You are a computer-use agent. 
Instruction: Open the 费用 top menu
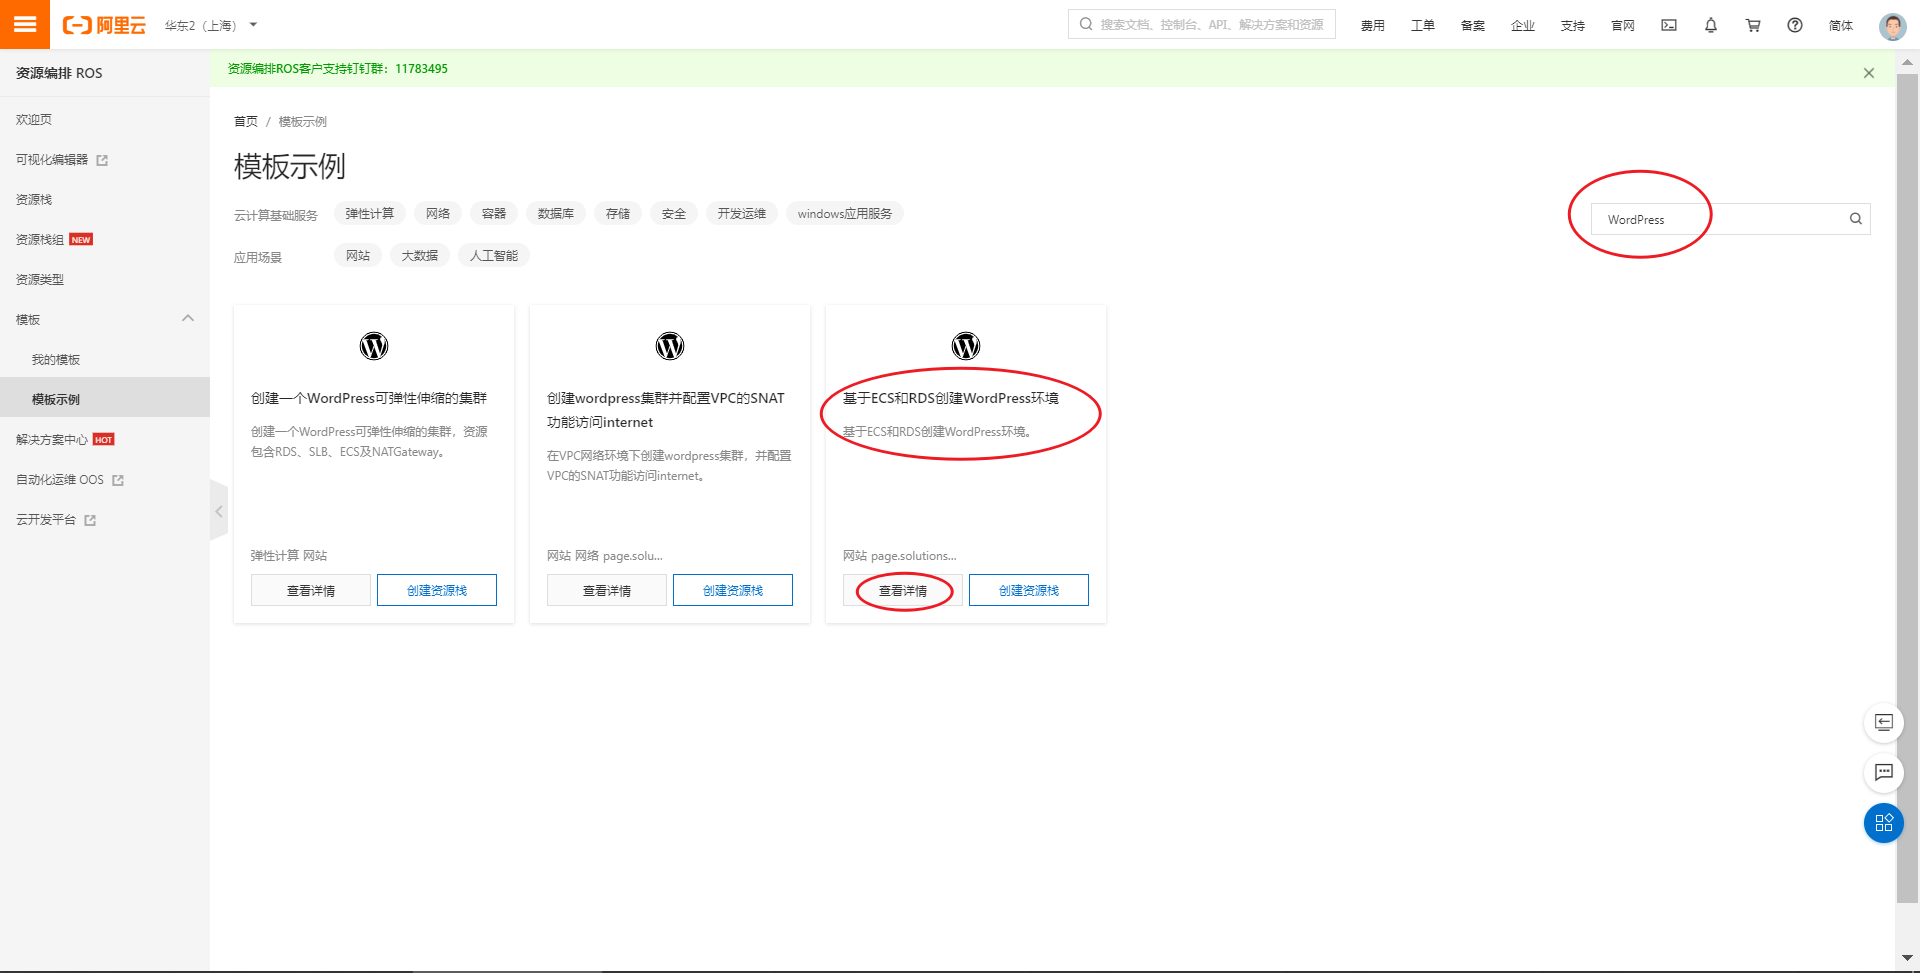click(x=1372, y=25)
